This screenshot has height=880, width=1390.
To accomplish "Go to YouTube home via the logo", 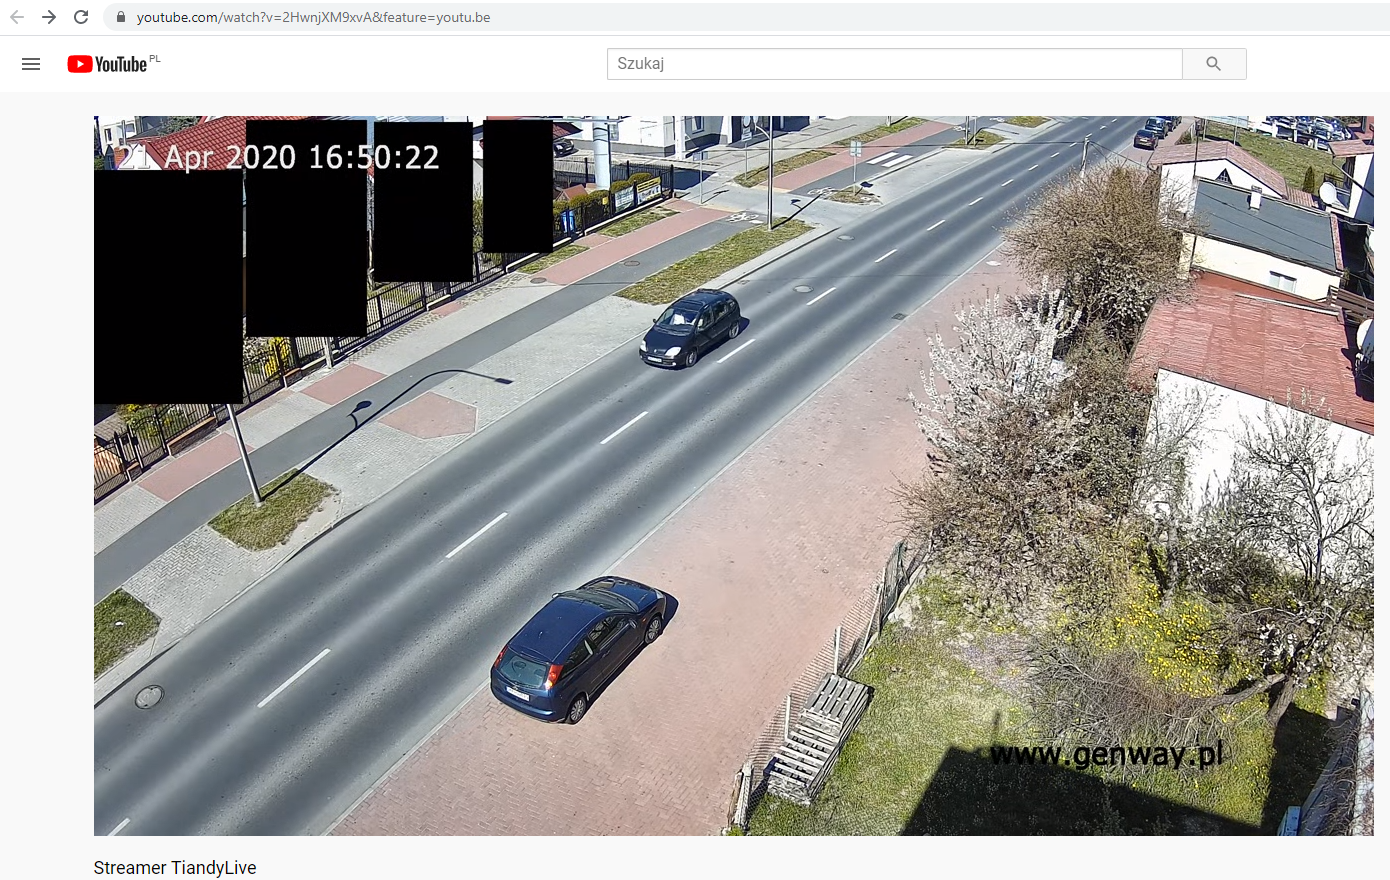I will [107, 64].
